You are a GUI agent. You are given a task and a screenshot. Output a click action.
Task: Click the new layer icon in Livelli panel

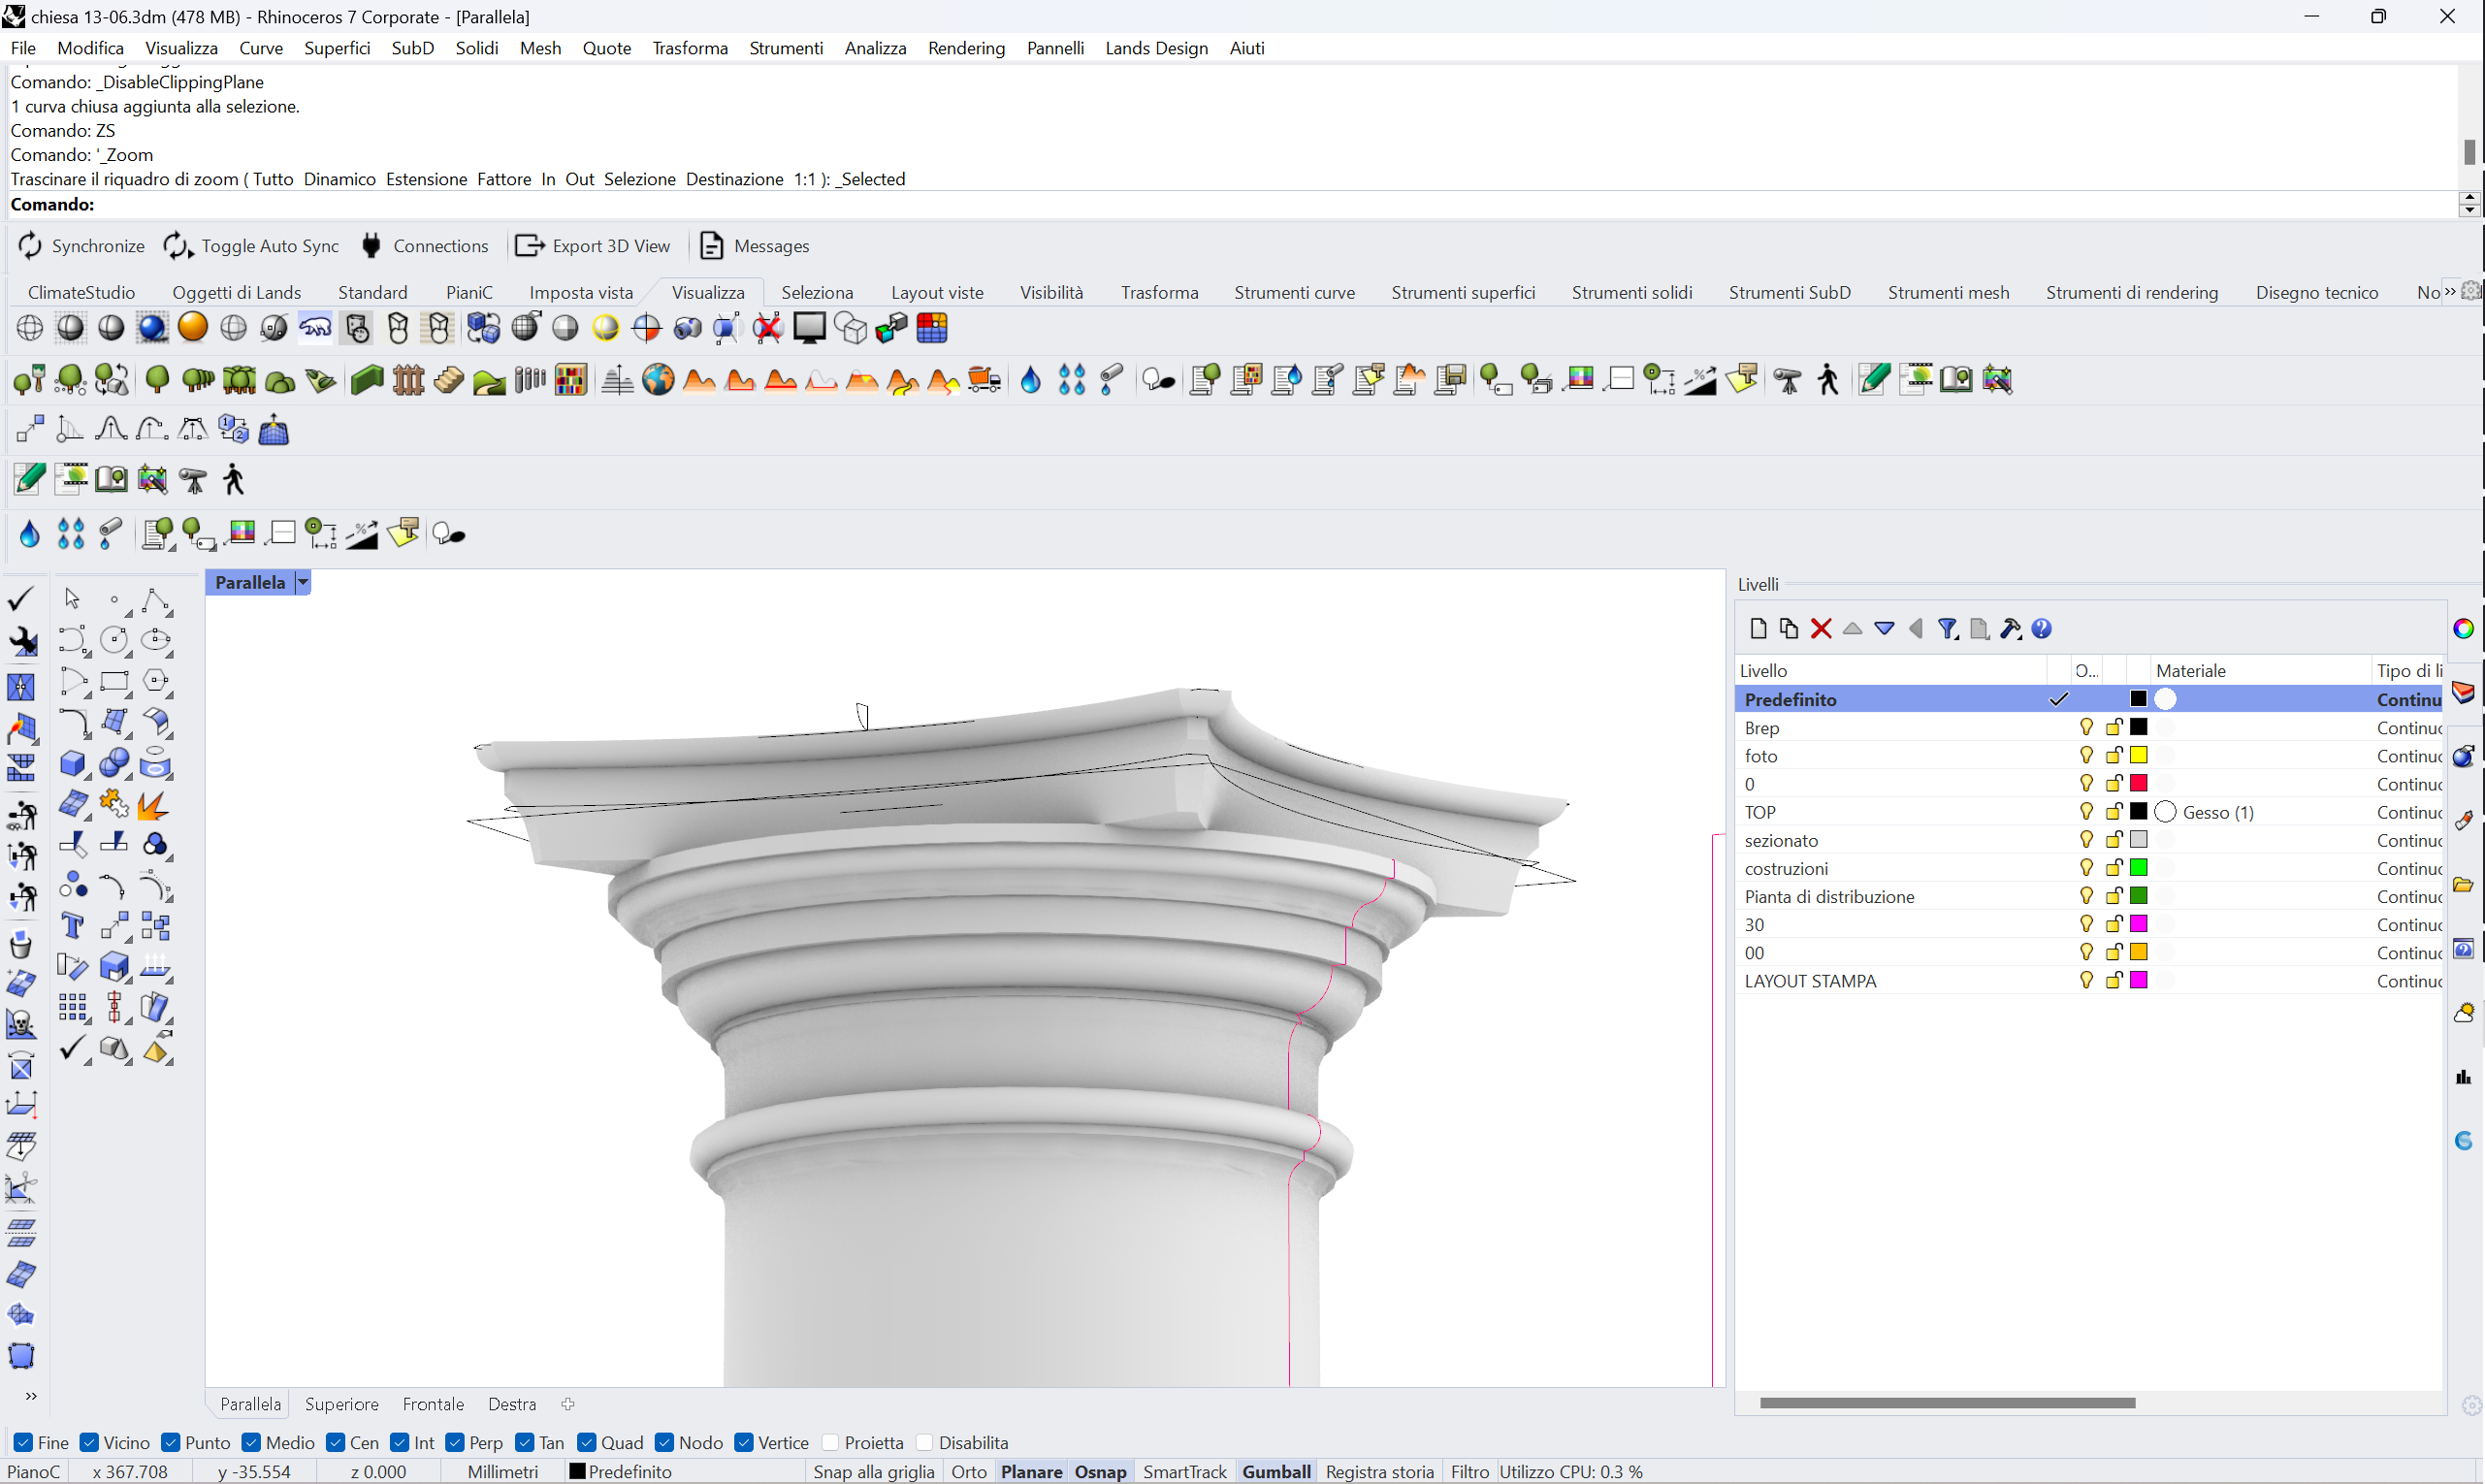1758,629
